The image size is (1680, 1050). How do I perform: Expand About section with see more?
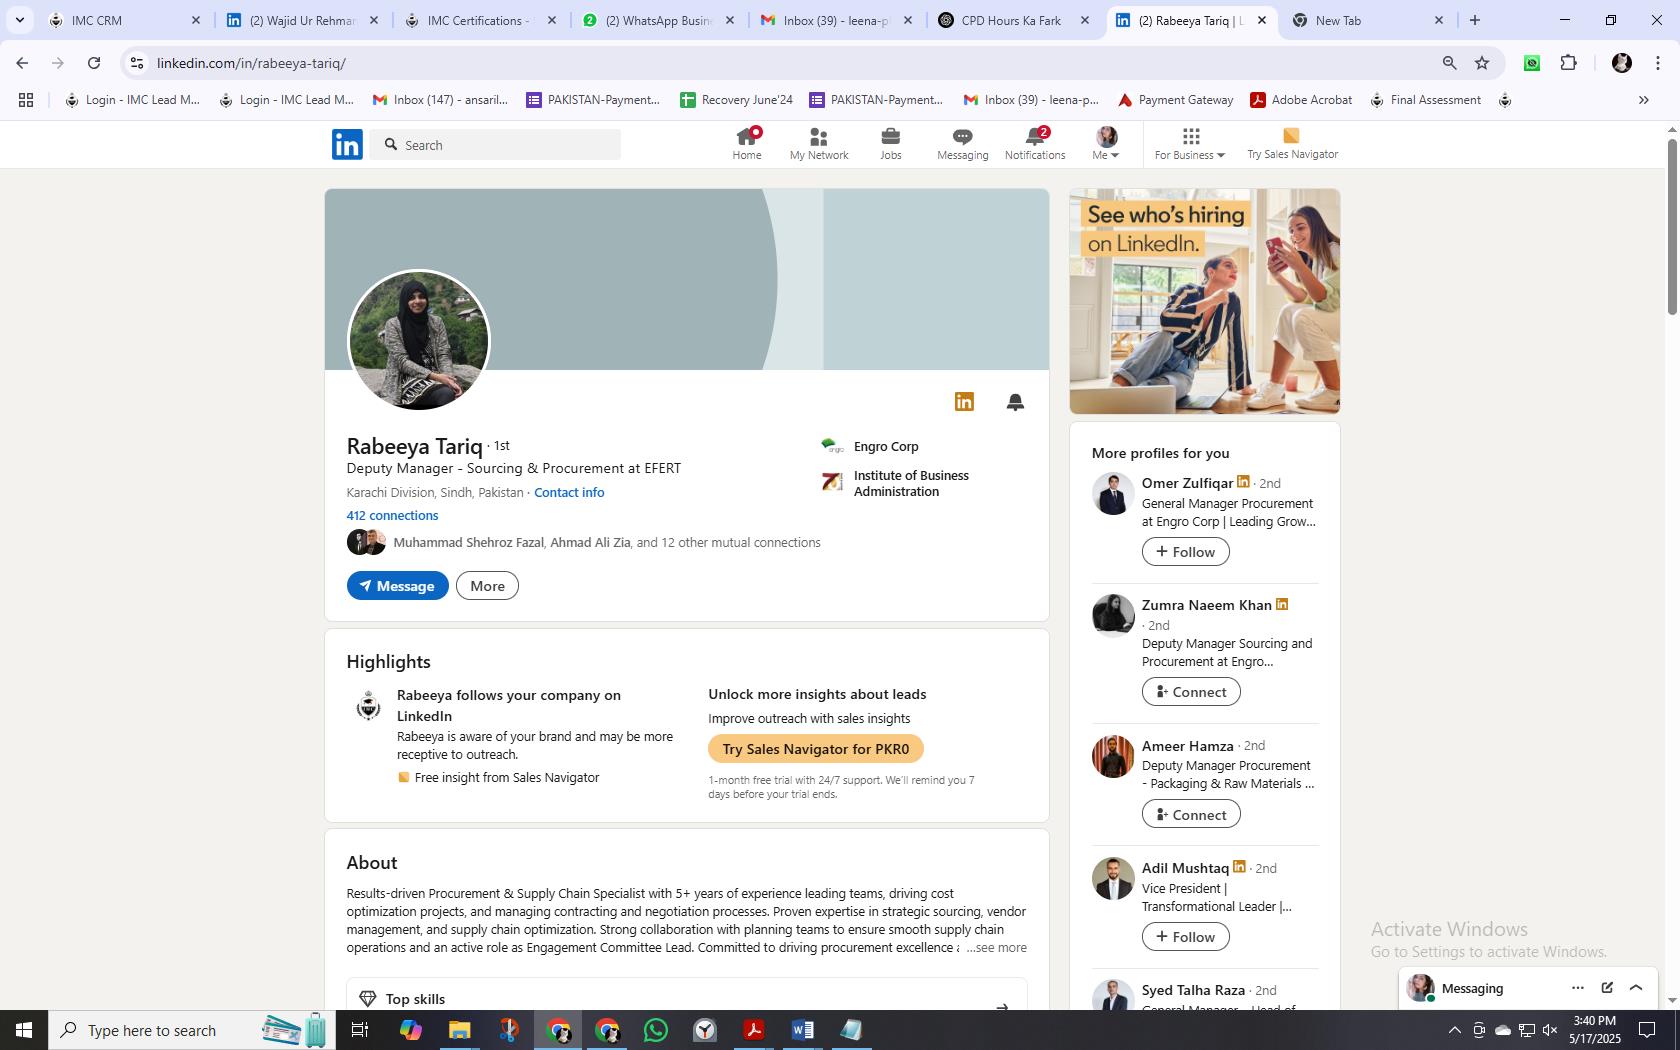[996, 948]
